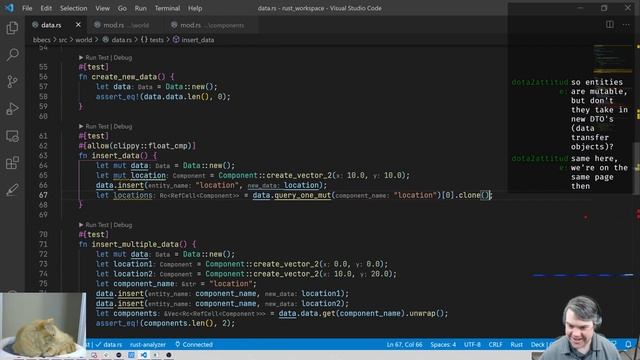Expand the insert_data breadcrumb

(x=198, y=40)
